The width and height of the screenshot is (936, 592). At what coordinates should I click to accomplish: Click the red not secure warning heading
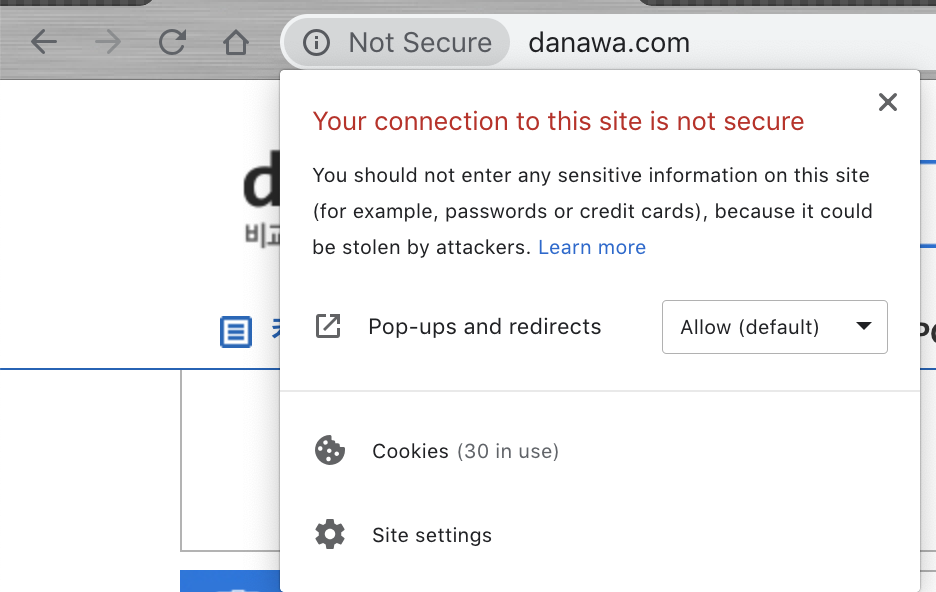[558, 122]
